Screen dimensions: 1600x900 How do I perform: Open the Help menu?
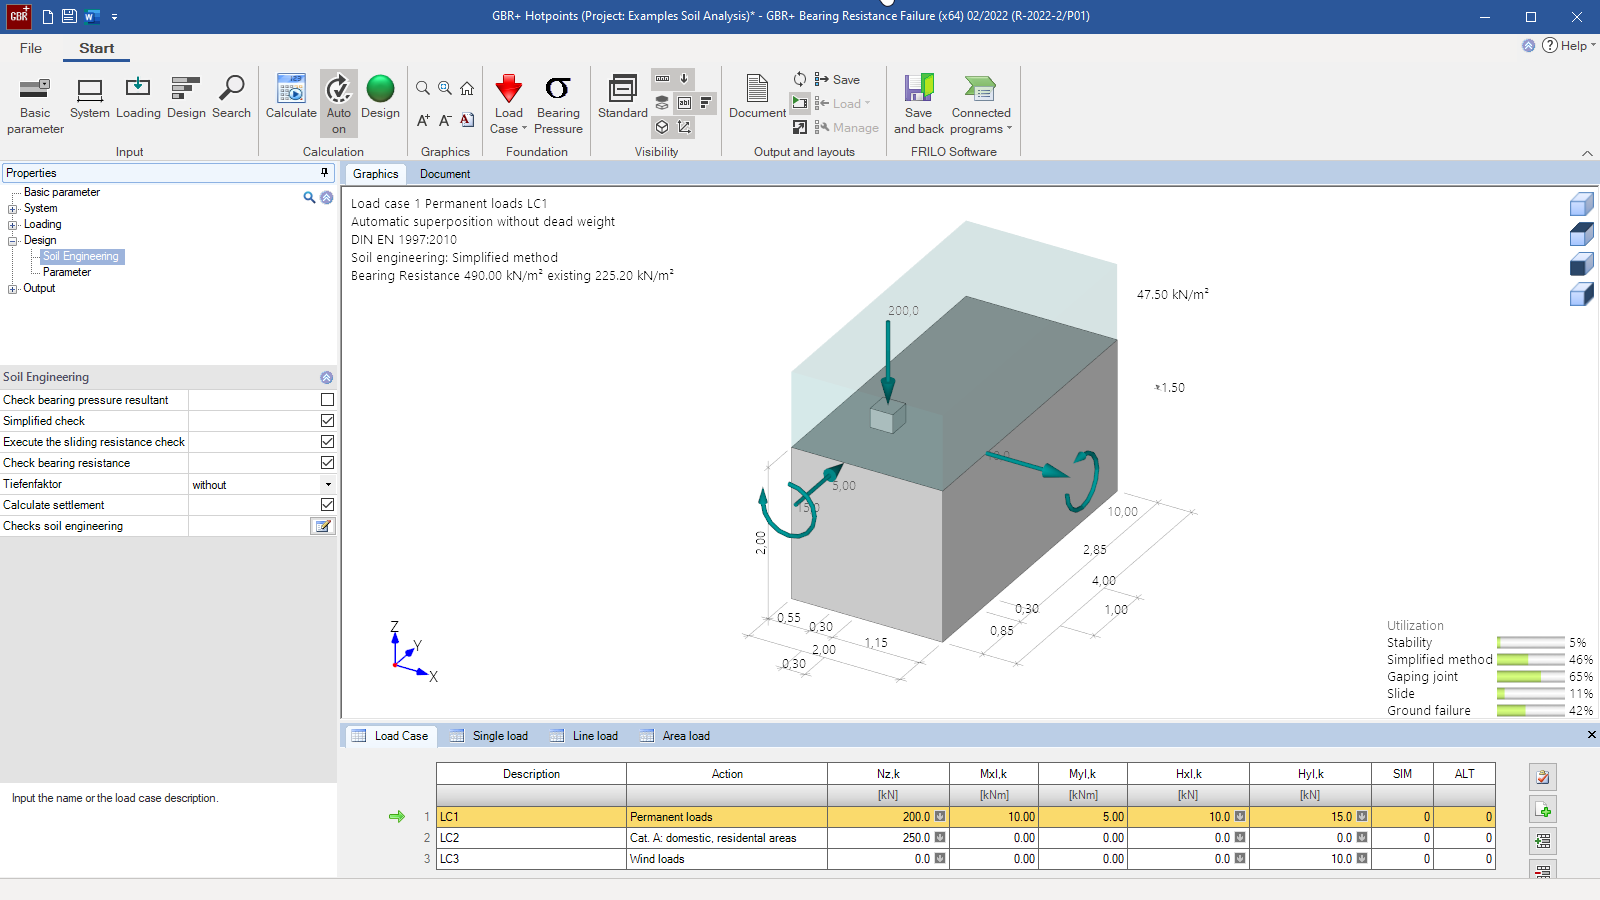[x=1569, y=45]
